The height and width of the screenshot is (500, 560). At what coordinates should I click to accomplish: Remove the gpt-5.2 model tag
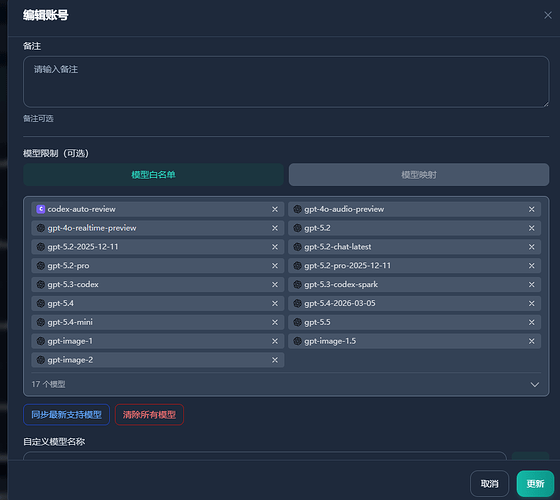coord(531,228)
